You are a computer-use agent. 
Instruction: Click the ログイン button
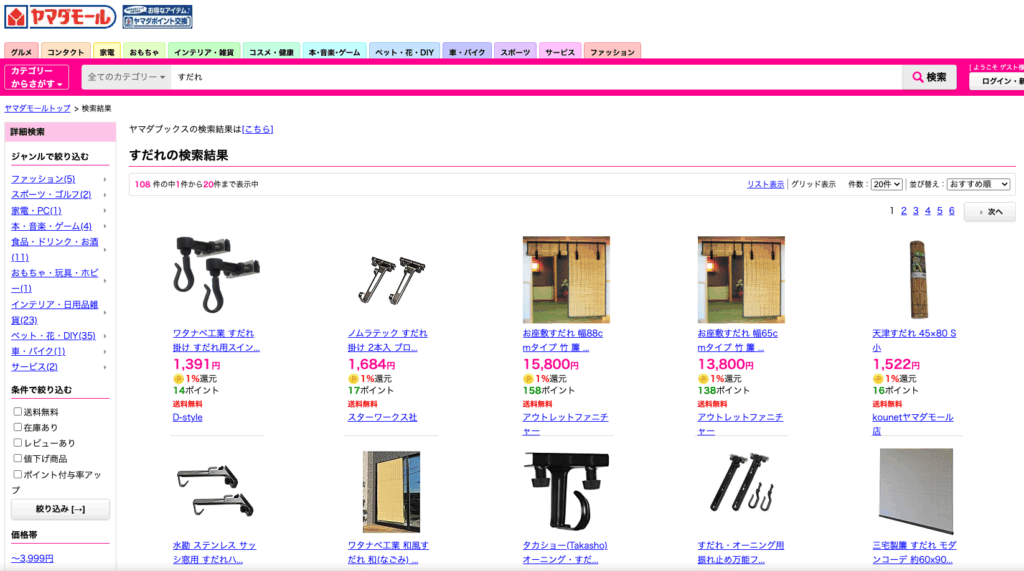click(997, 81)
